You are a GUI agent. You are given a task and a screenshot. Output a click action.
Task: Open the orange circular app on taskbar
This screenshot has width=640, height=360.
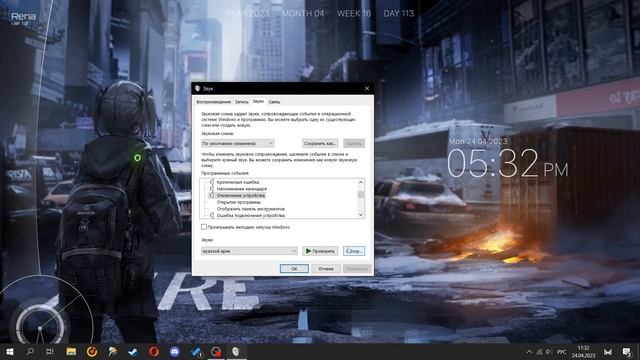click(92, 351)
